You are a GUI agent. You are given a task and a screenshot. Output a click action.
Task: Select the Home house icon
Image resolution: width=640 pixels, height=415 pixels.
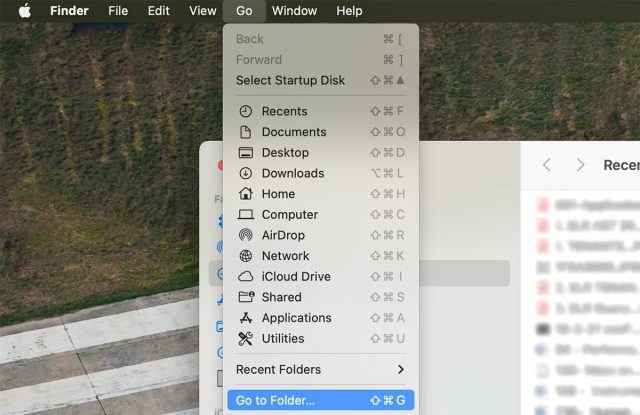click(245, 194)
